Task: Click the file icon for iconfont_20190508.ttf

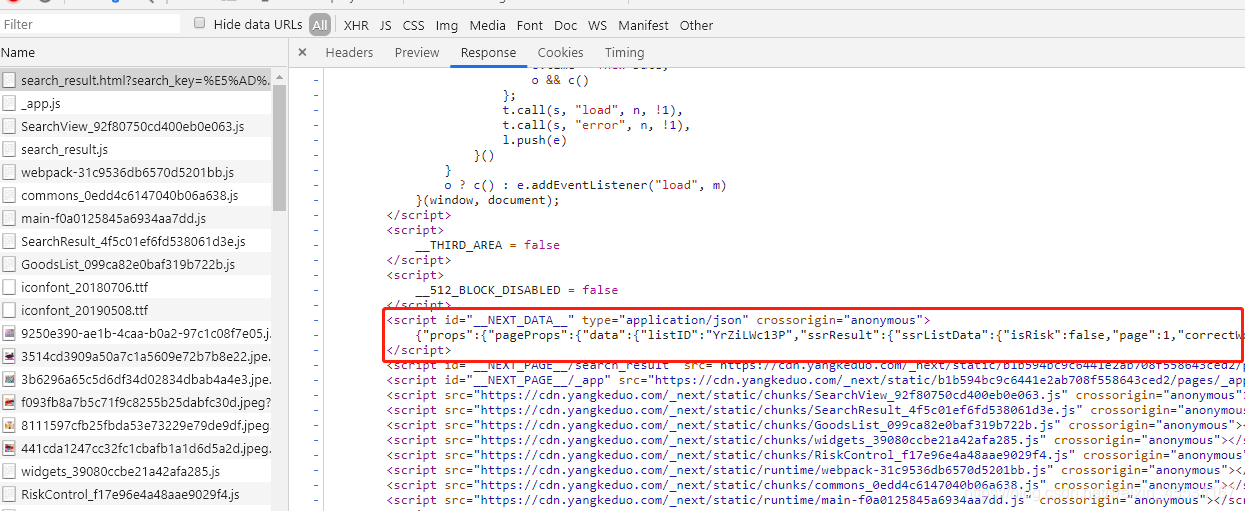Action: (x=9, y=310)
